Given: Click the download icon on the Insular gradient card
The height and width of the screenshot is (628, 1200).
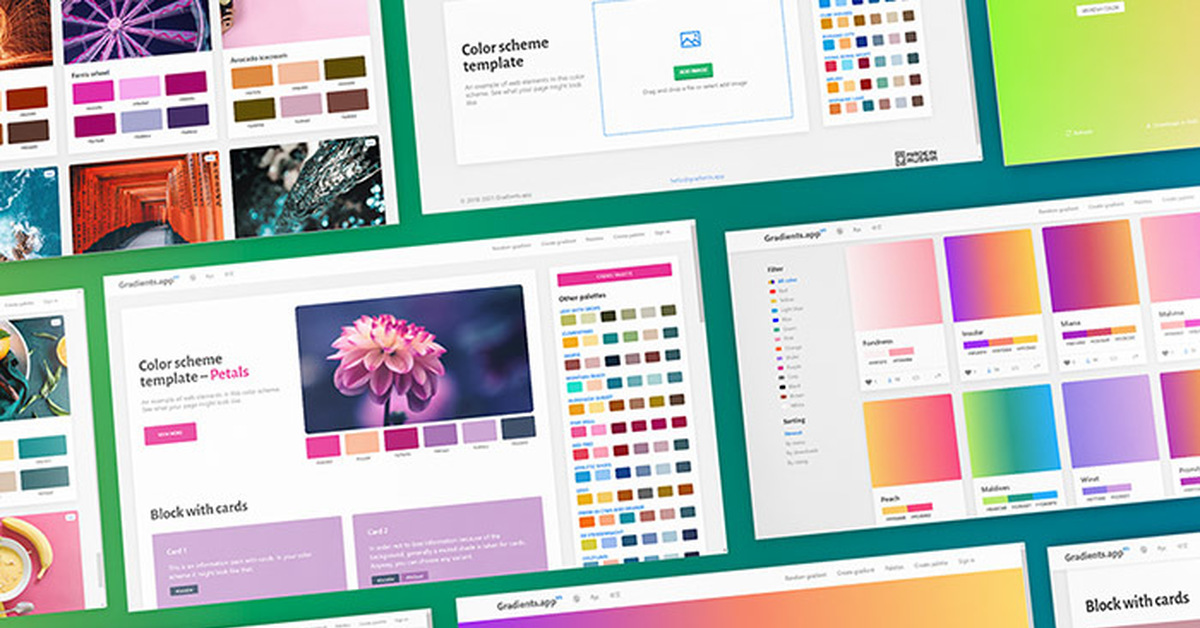Looking at the screenshot, I should coord(991,370).
